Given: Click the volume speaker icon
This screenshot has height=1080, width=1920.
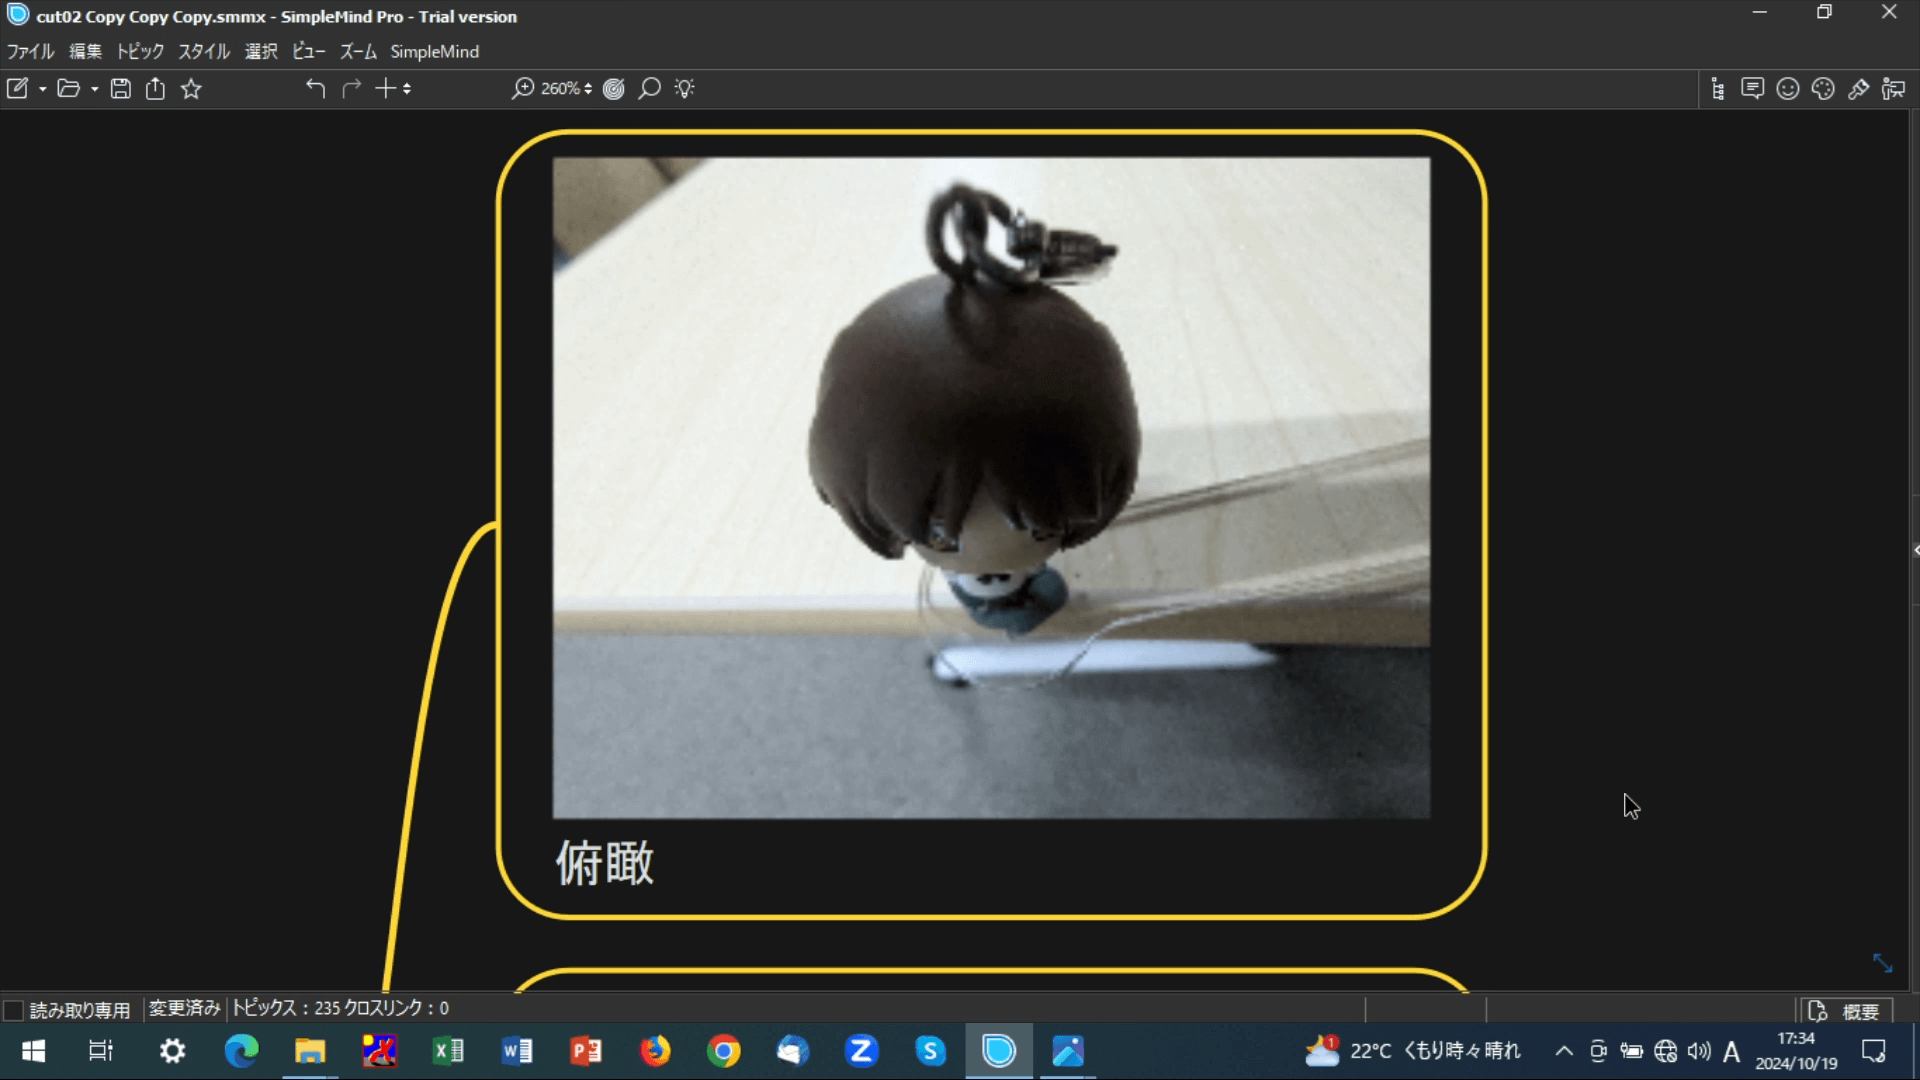Looking at the screenshot, I should [1698, 1051].
